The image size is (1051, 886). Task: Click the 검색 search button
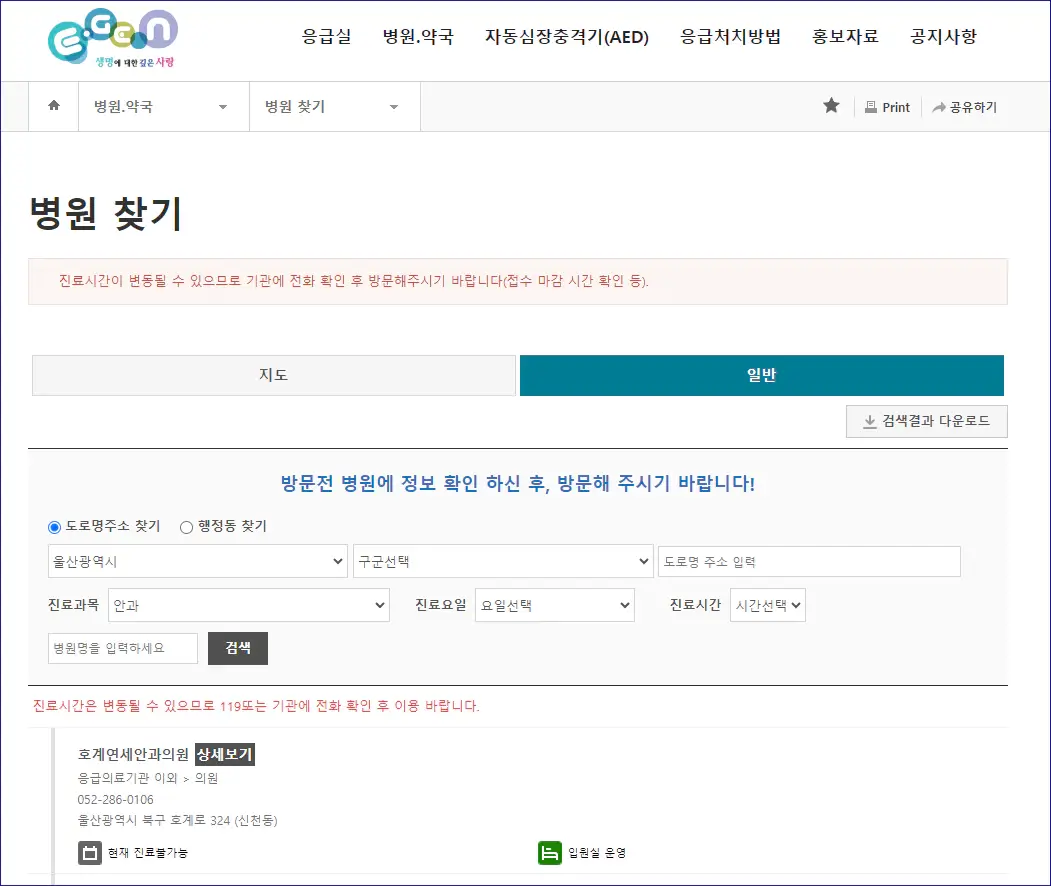237,648
